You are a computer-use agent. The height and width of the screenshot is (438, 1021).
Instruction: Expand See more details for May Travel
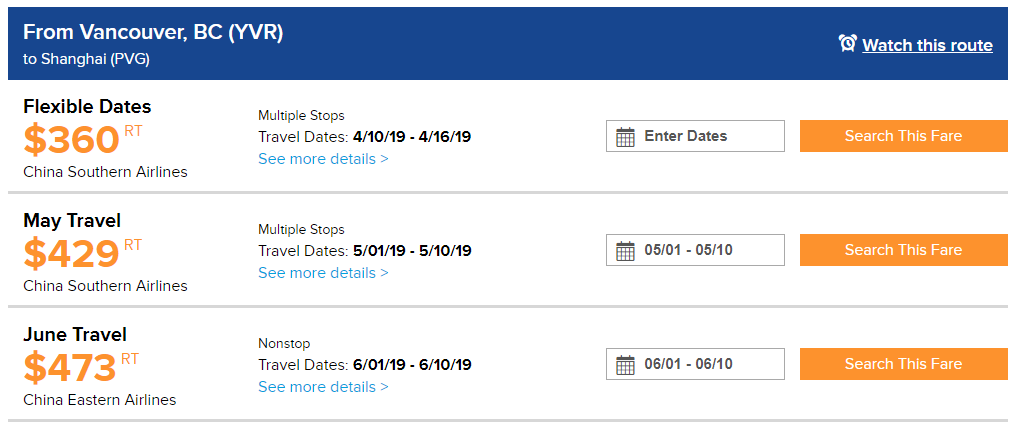(323, 273)
